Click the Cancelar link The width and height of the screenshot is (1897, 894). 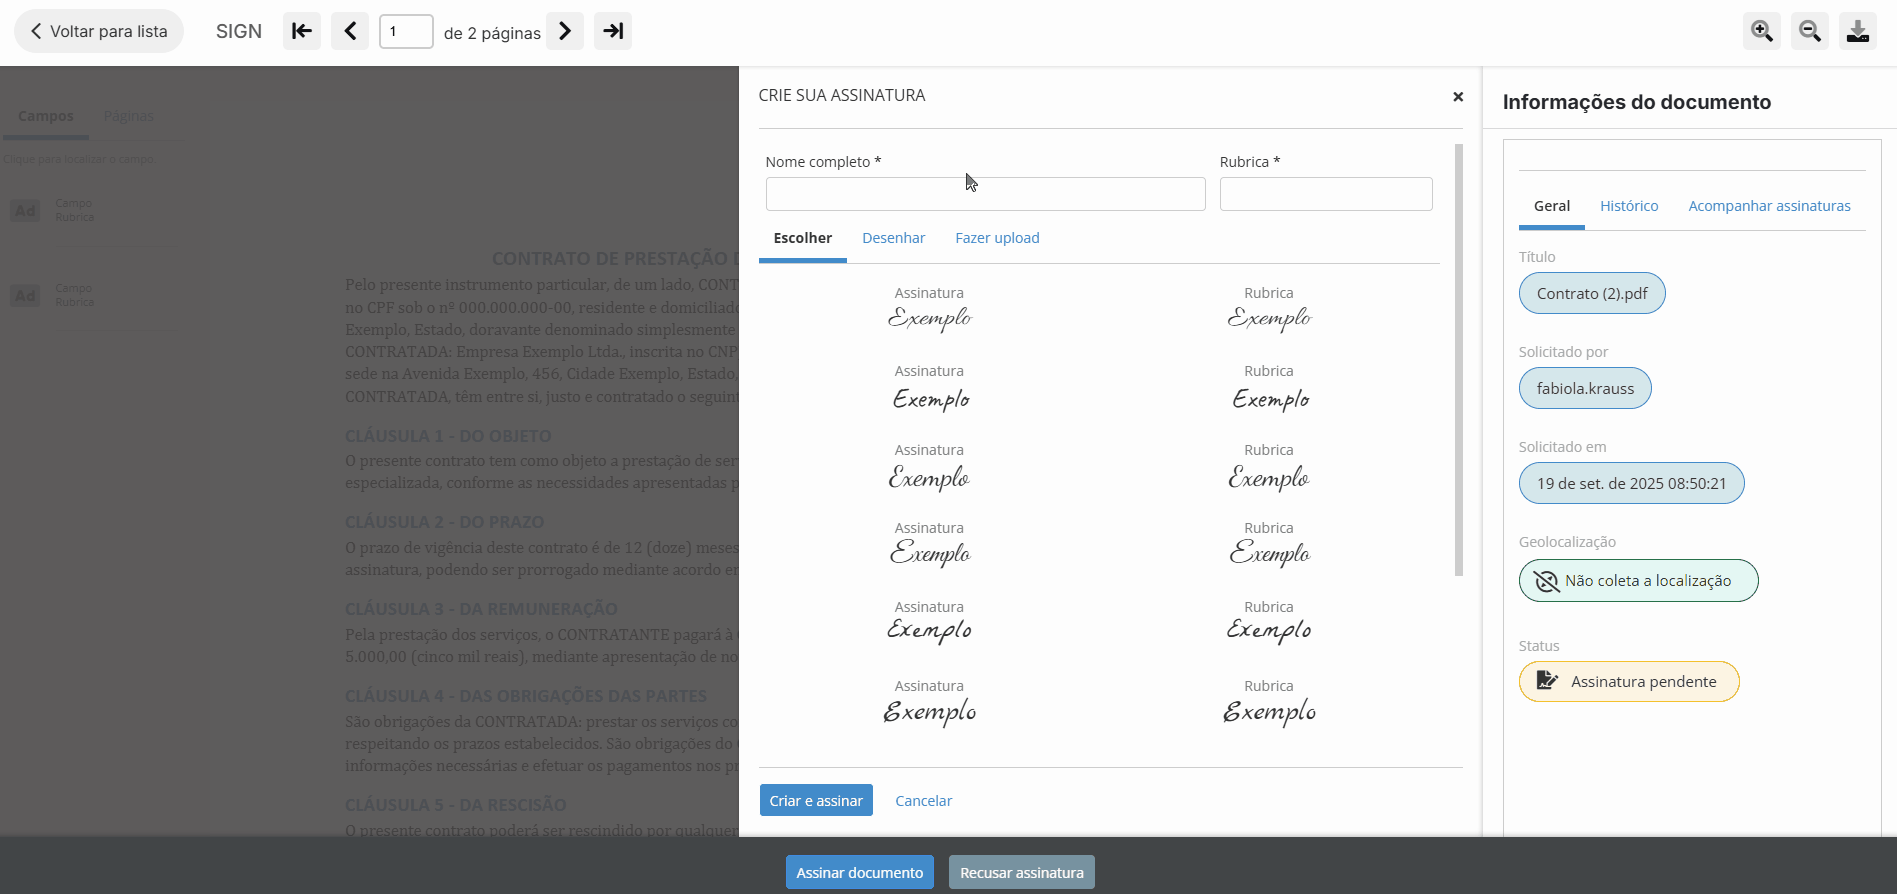point(923,801)
